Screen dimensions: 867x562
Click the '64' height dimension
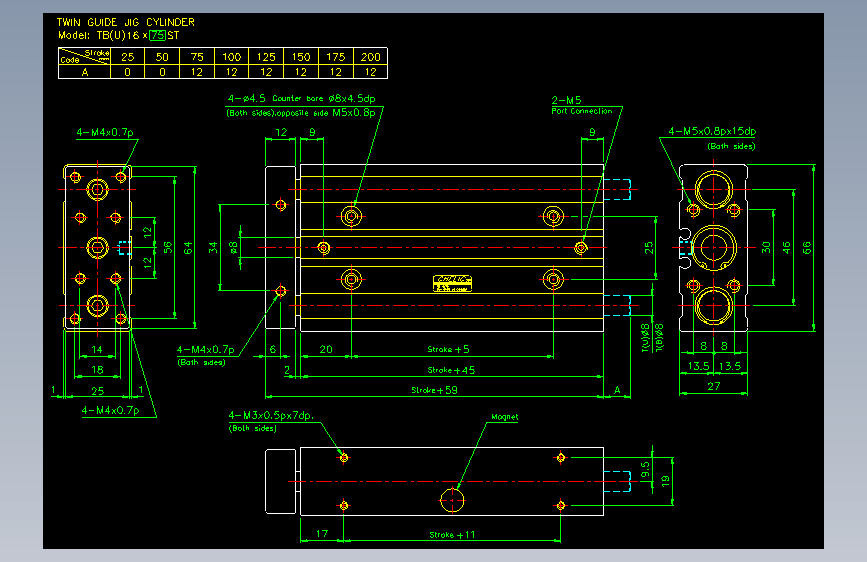(188, 247)
